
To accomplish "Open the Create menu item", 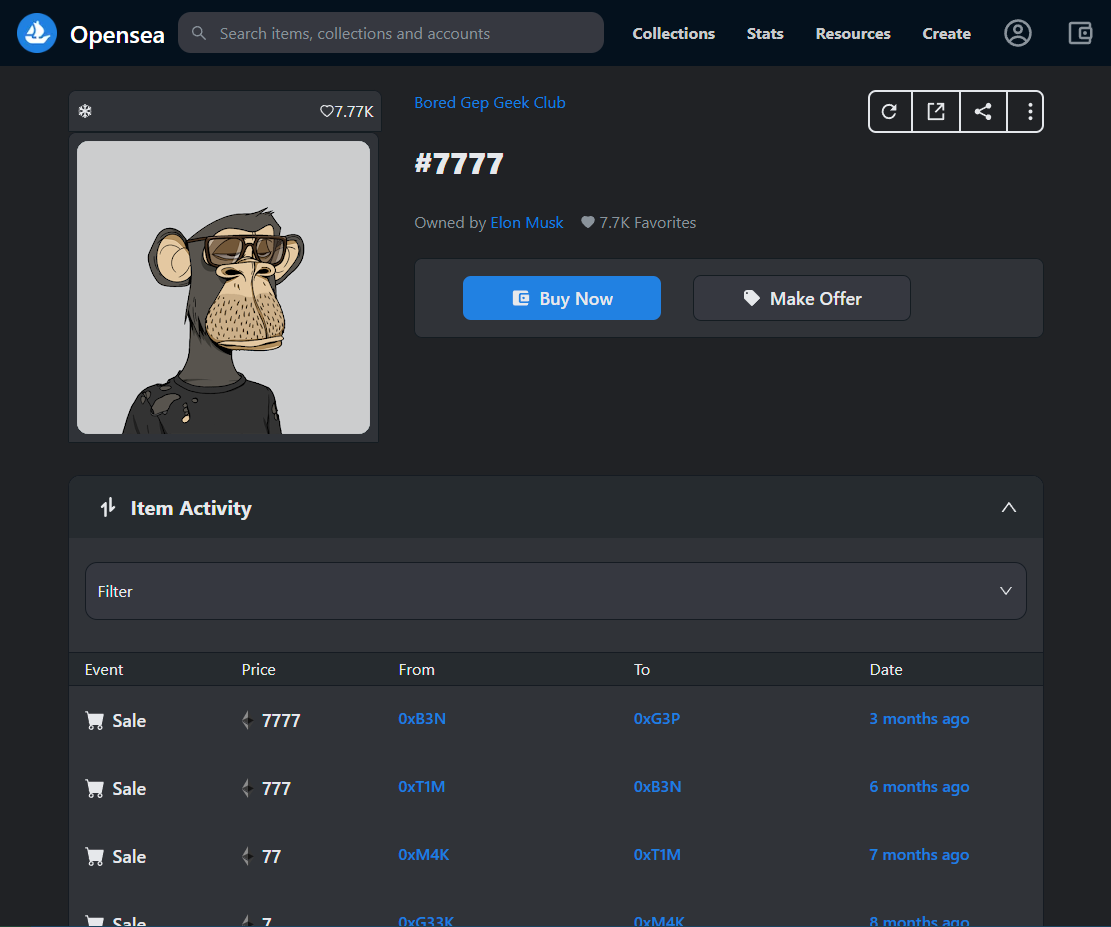I will [946, 33].
